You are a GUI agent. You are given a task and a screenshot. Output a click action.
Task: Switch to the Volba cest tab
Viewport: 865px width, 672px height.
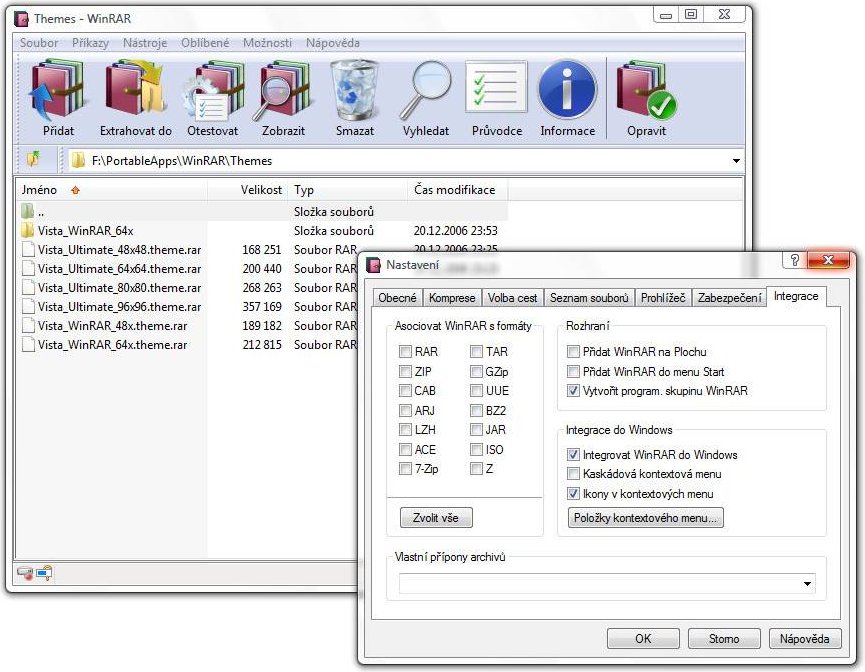512,297
